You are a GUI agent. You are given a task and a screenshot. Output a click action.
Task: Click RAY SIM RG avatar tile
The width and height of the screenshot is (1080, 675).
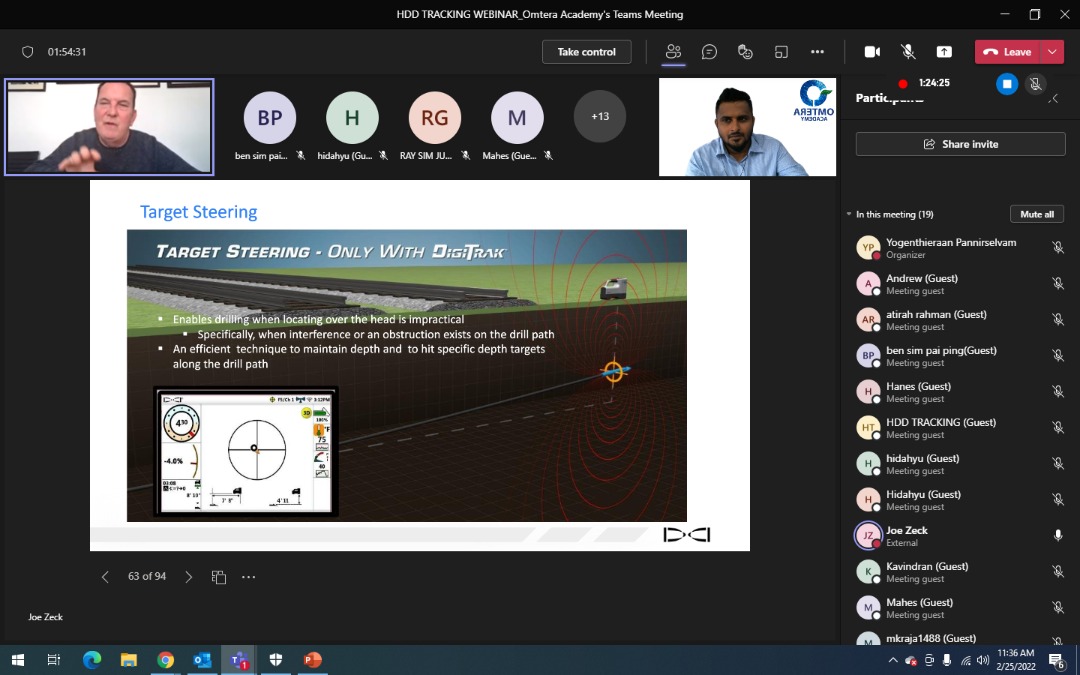point(435,117)
